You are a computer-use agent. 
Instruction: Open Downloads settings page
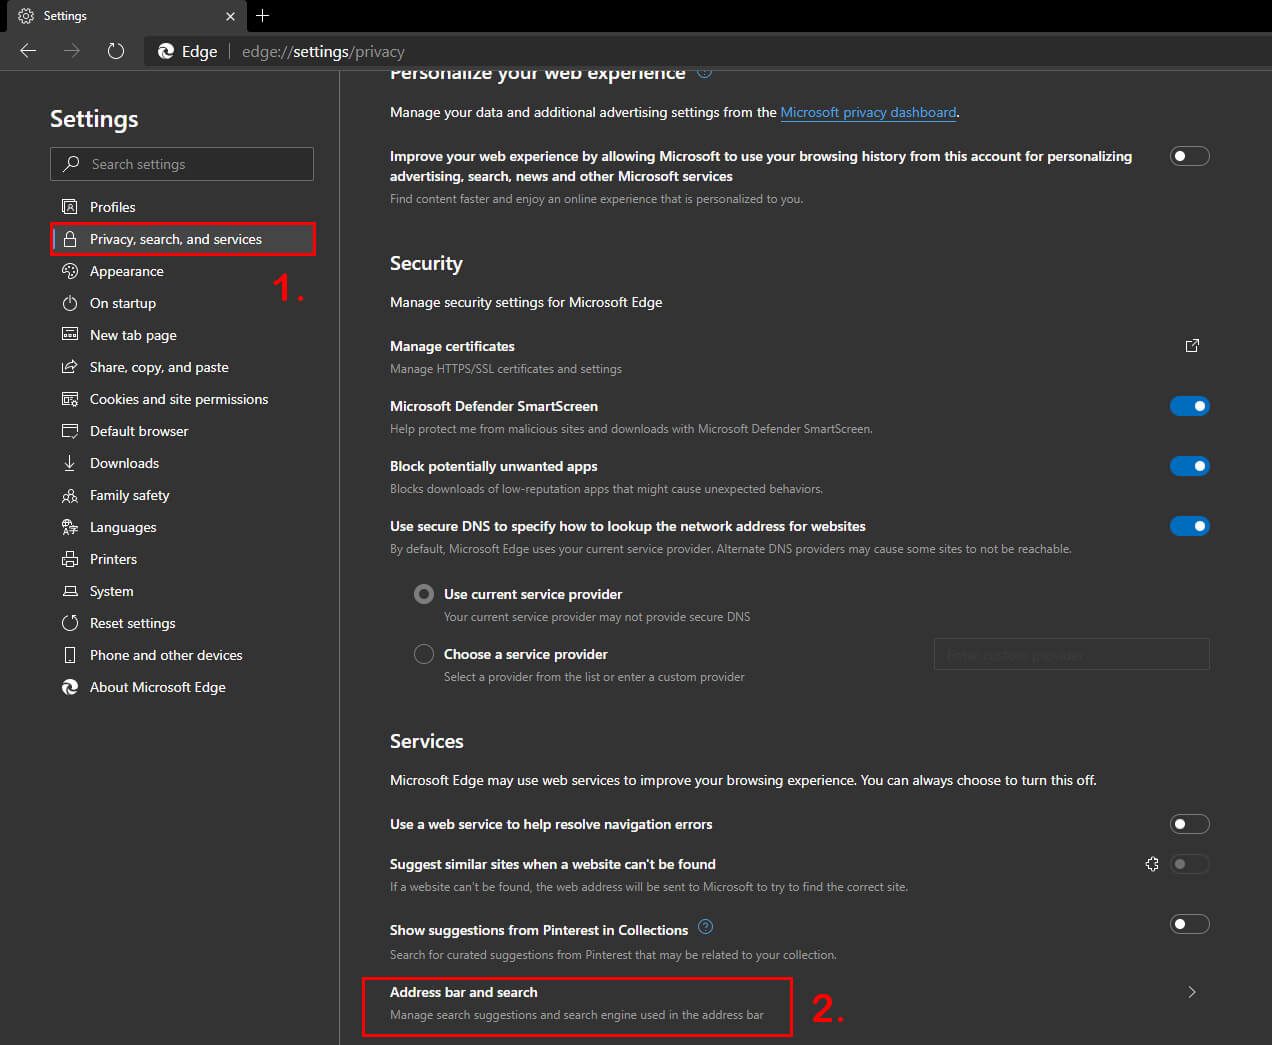pos(182,463)
